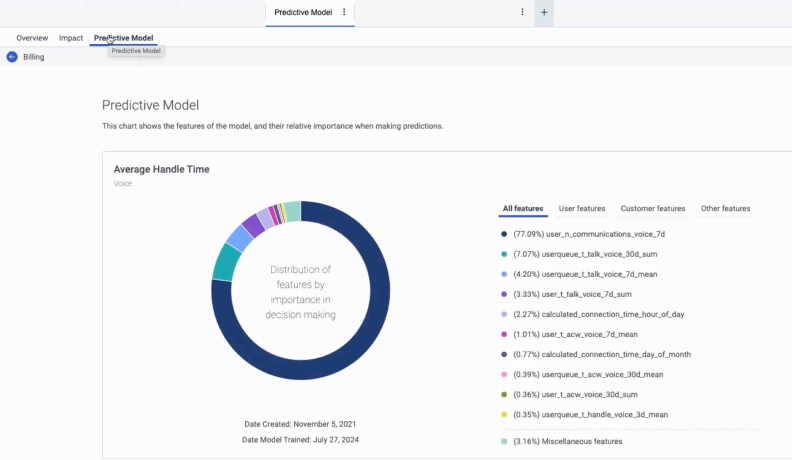Add a new tab with plus icon
792x460 pixels.
(x=544, y=12)
